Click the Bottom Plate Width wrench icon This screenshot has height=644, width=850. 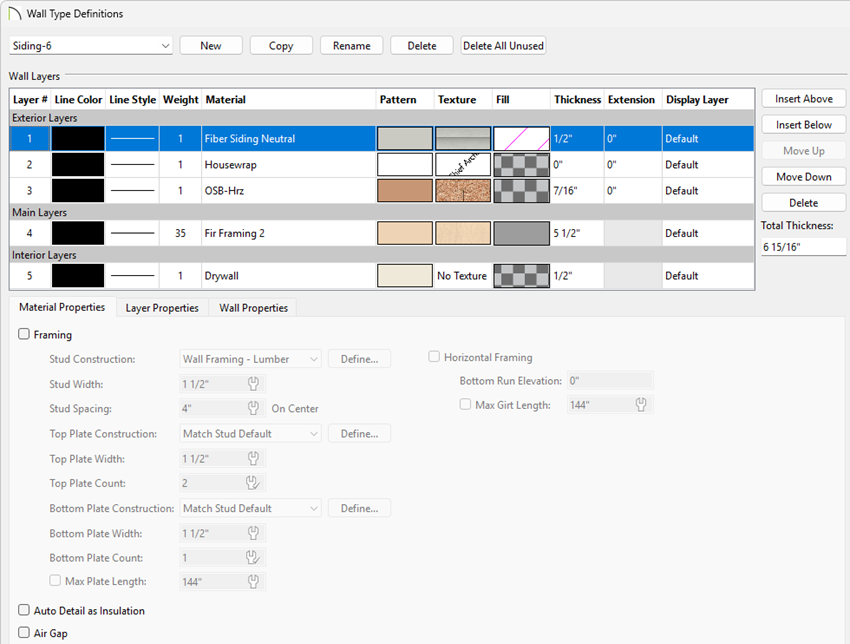[253, 533]
